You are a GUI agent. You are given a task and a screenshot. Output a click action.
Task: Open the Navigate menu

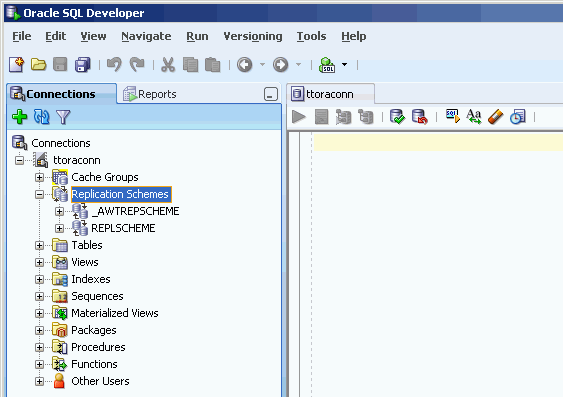pyautogui.click(x=146, y=36)
